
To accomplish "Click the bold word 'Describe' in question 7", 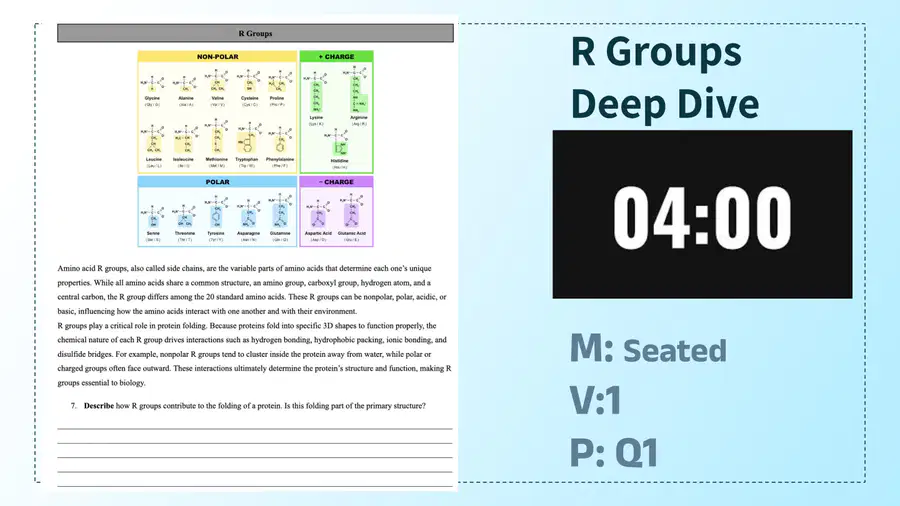I will (x=99, y=406).
